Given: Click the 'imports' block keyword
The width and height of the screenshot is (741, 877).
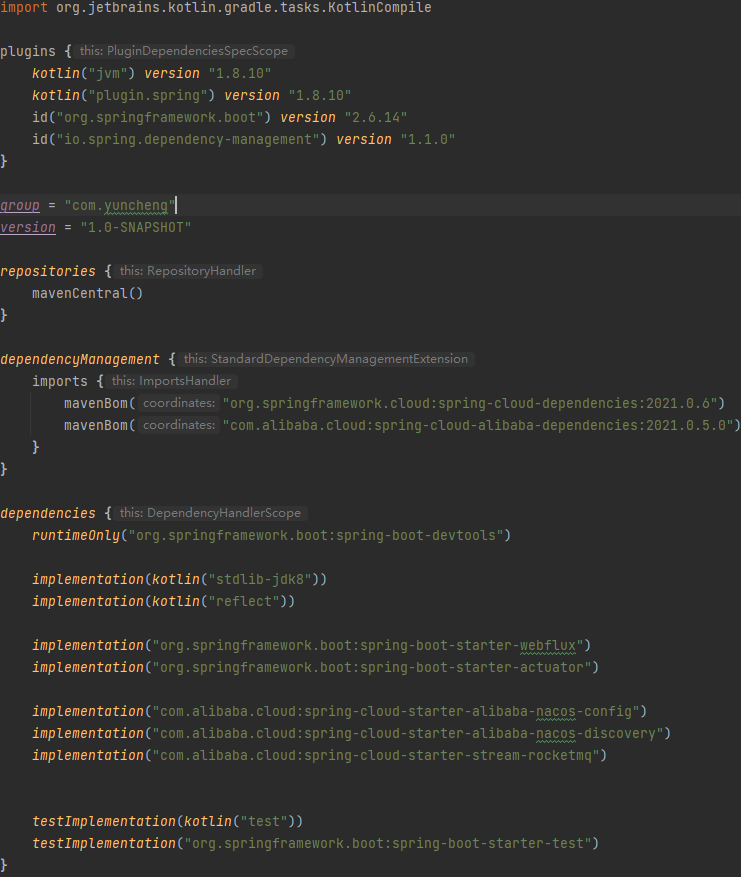Looking at the screenshot, I should pyautogui.click(x=60, y=381).
